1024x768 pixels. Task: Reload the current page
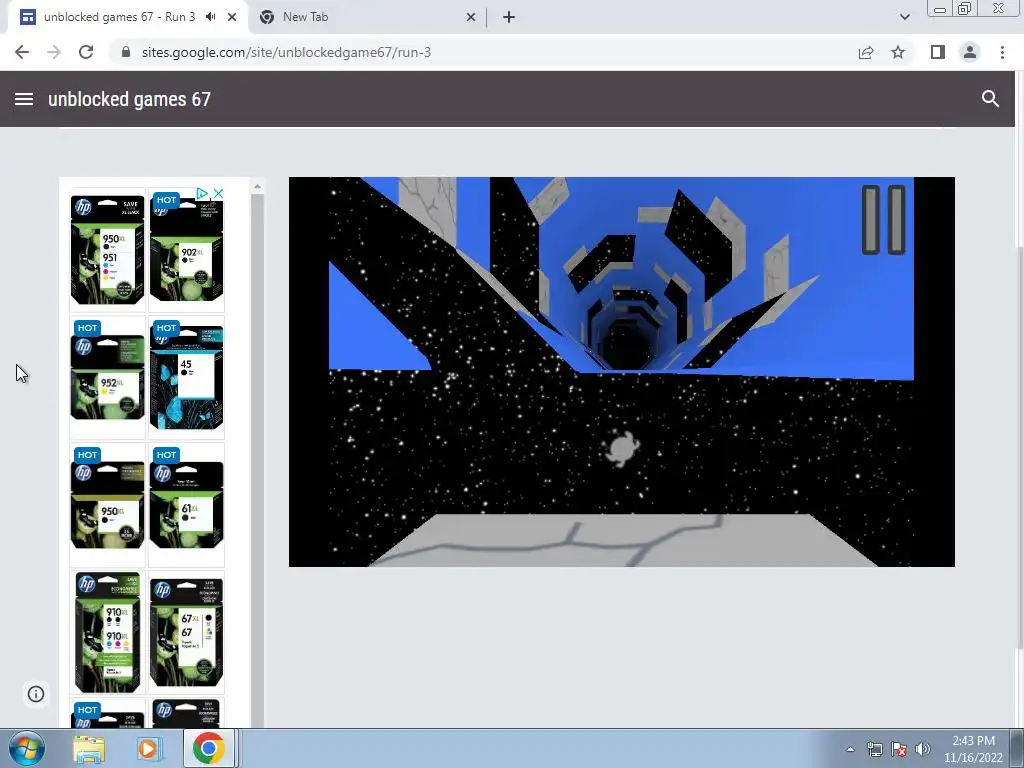[86, 52]
